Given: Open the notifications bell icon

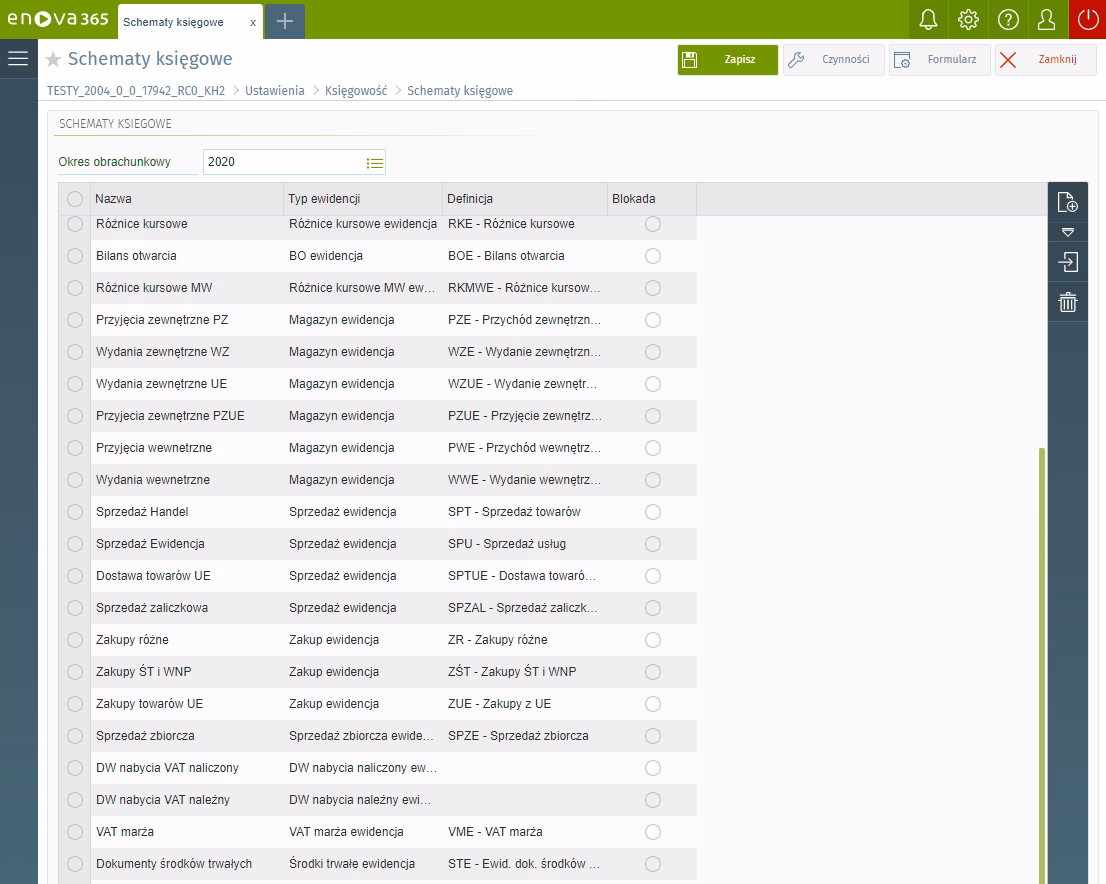Looking at the screenshot, I should [x=928, y=20].
